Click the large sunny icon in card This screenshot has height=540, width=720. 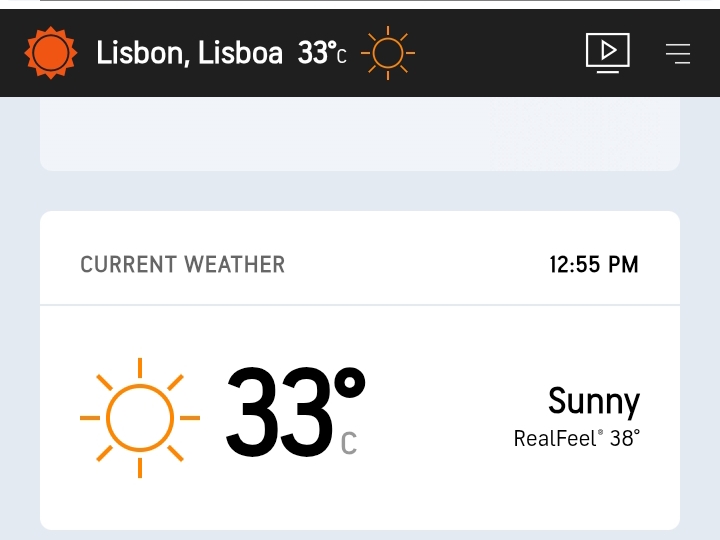point(139,417)
